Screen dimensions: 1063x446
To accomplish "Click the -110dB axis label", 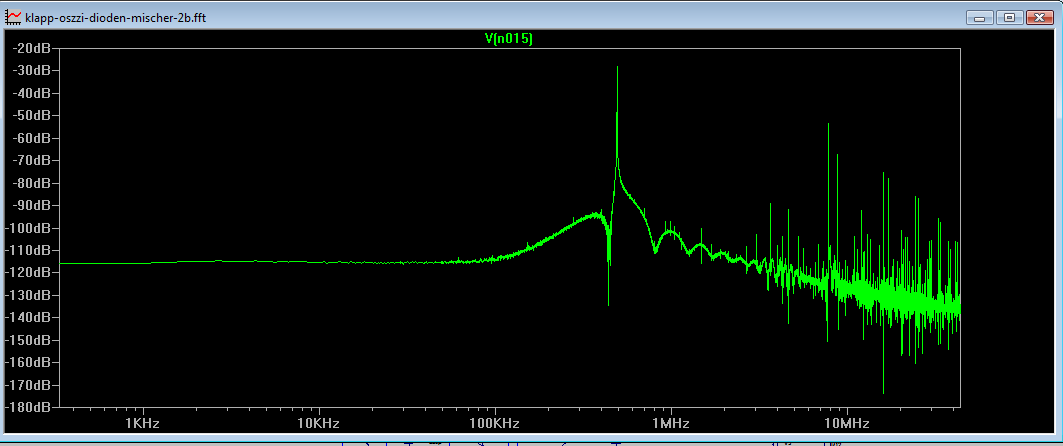I will tap(28, 250).
